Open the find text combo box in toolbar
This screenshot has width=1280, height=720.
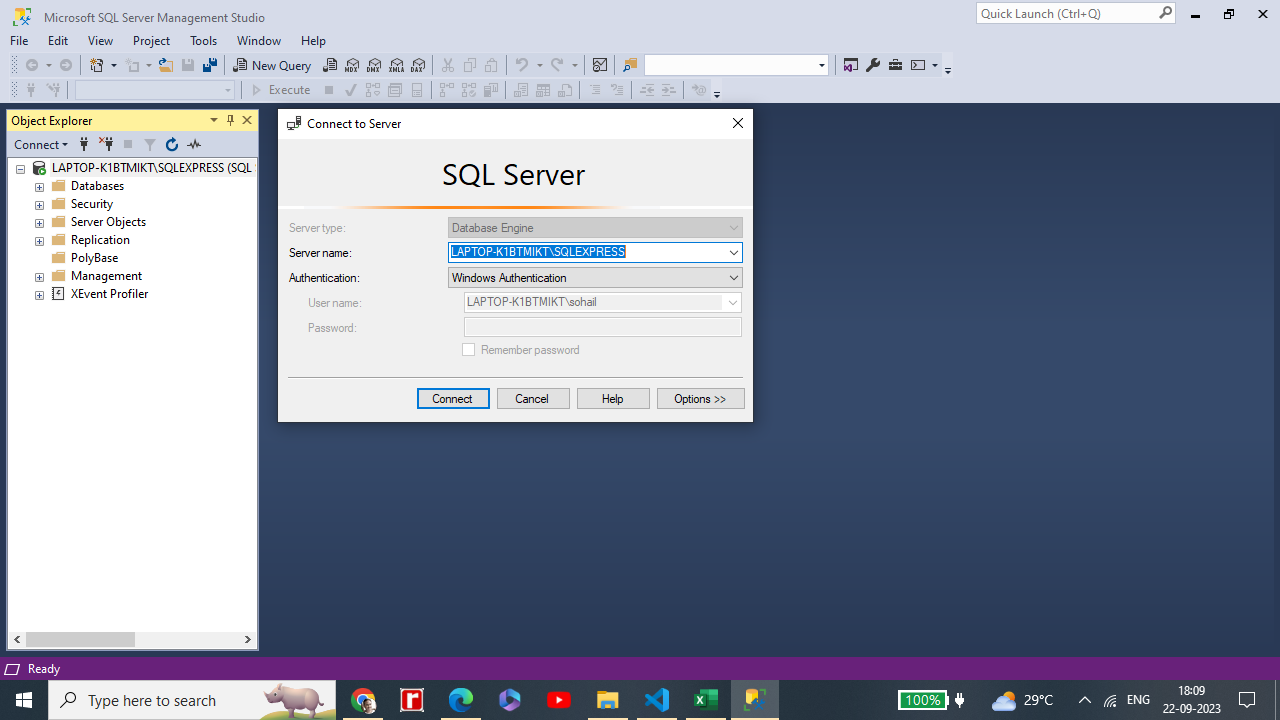[x=736, y=65]
